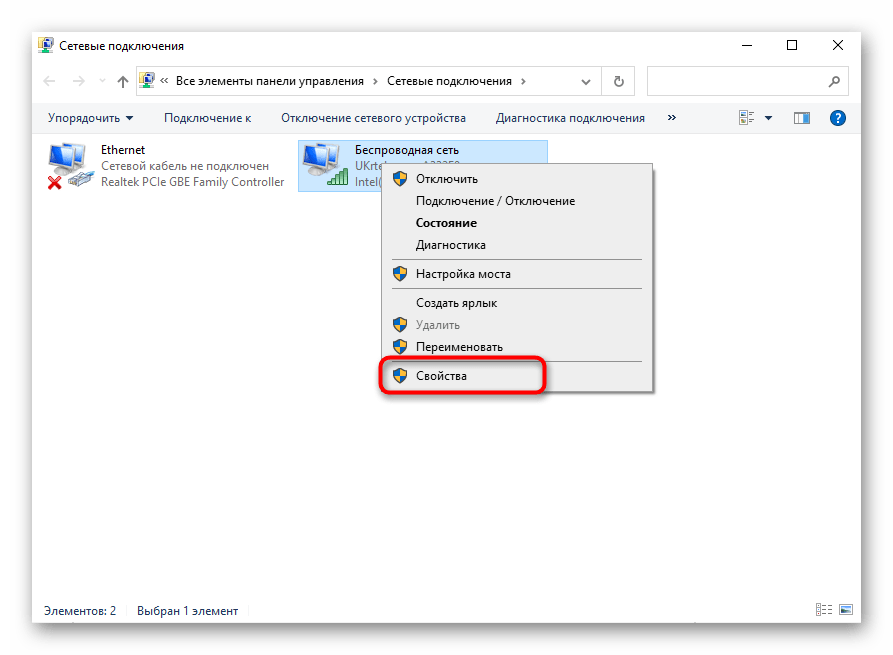Open the Упорядочить dropdown menu

tap(90, 118)
